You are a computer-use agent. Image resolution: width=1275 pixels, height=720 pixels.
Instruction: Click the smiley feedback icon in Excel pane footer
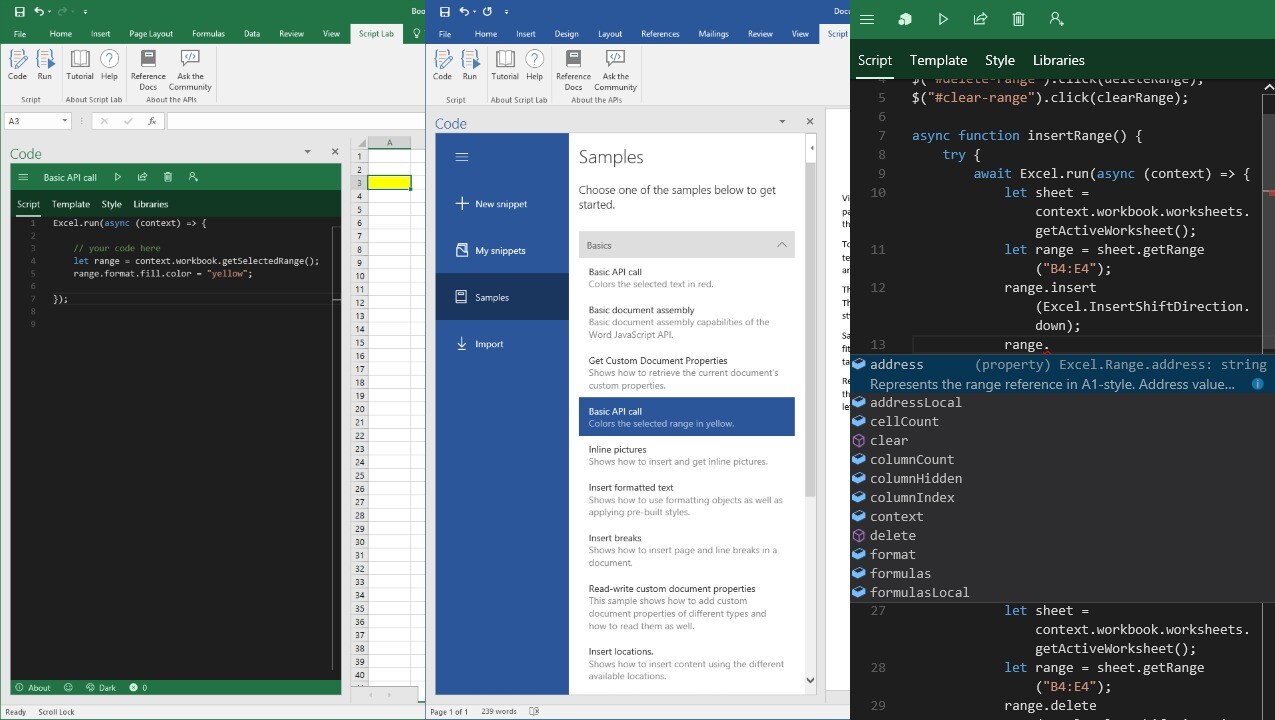[x=68, y=687]
